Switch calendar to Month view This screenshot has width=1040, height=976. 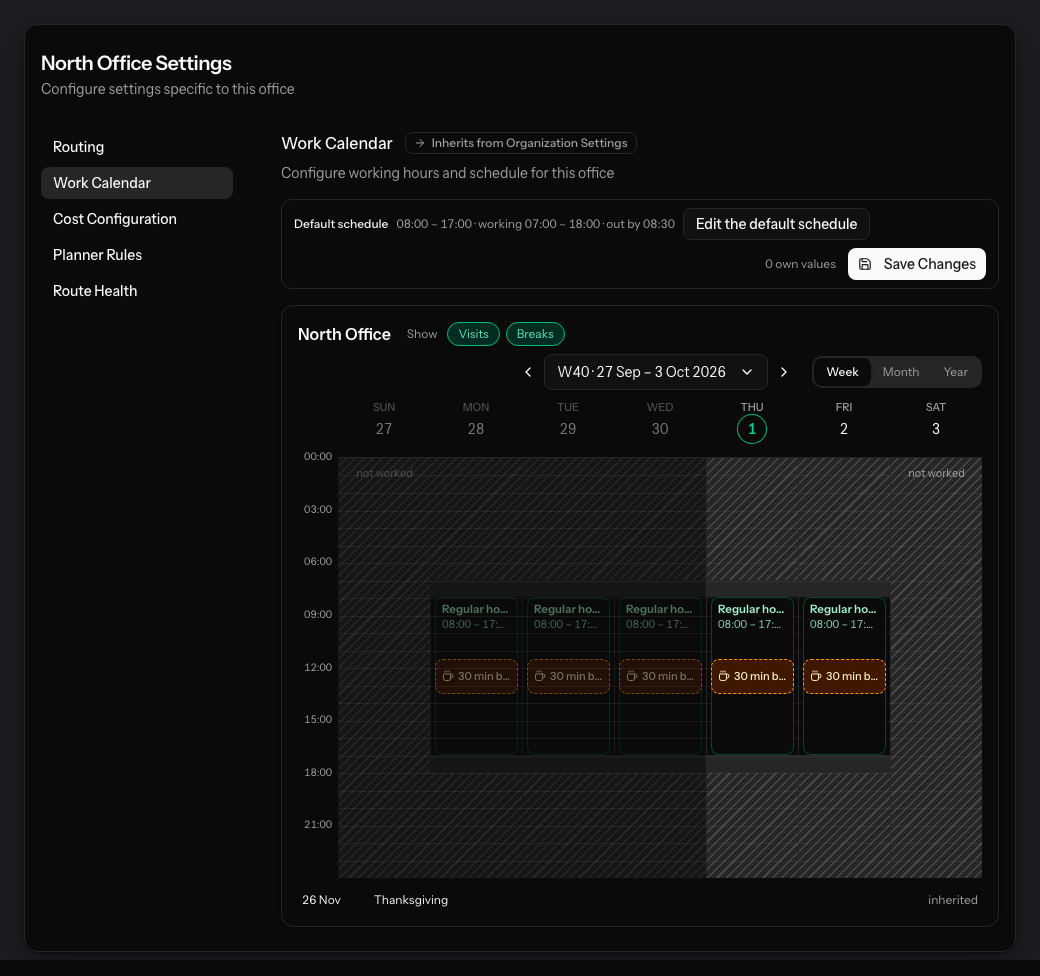click(901, 372)
